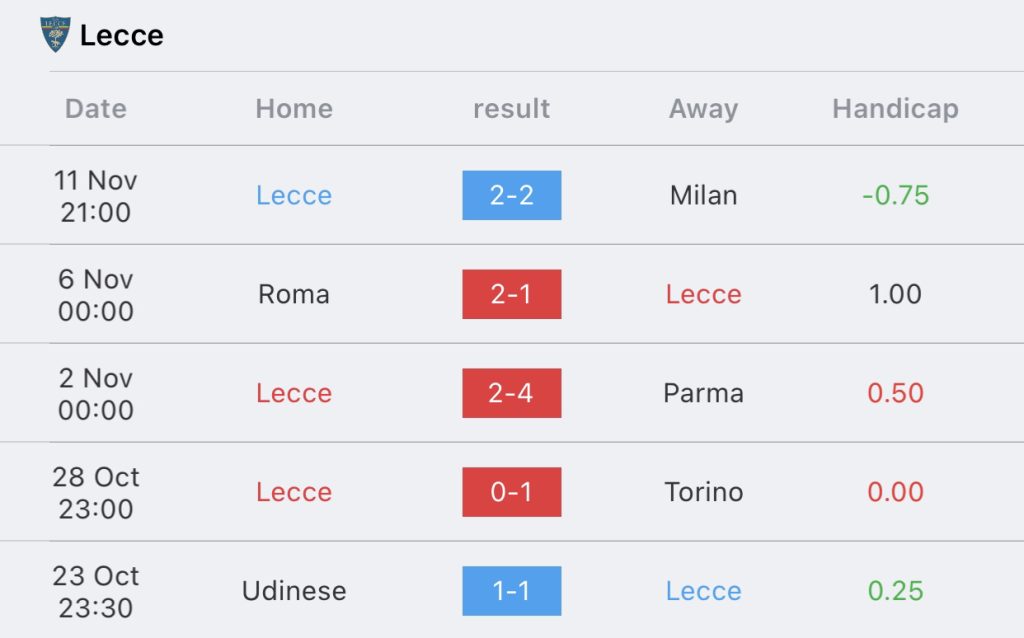Image resolution: width=1024 pixels, height=638 pixels.
Task: Open Torino away team link
Action: point(703,492)
